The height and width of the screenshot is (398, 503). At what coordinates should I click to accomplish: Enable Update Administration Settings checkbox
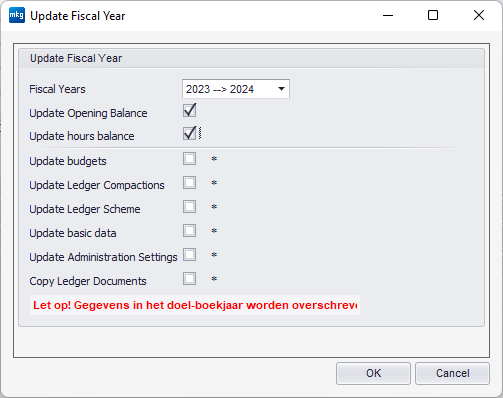click(189, 255)
